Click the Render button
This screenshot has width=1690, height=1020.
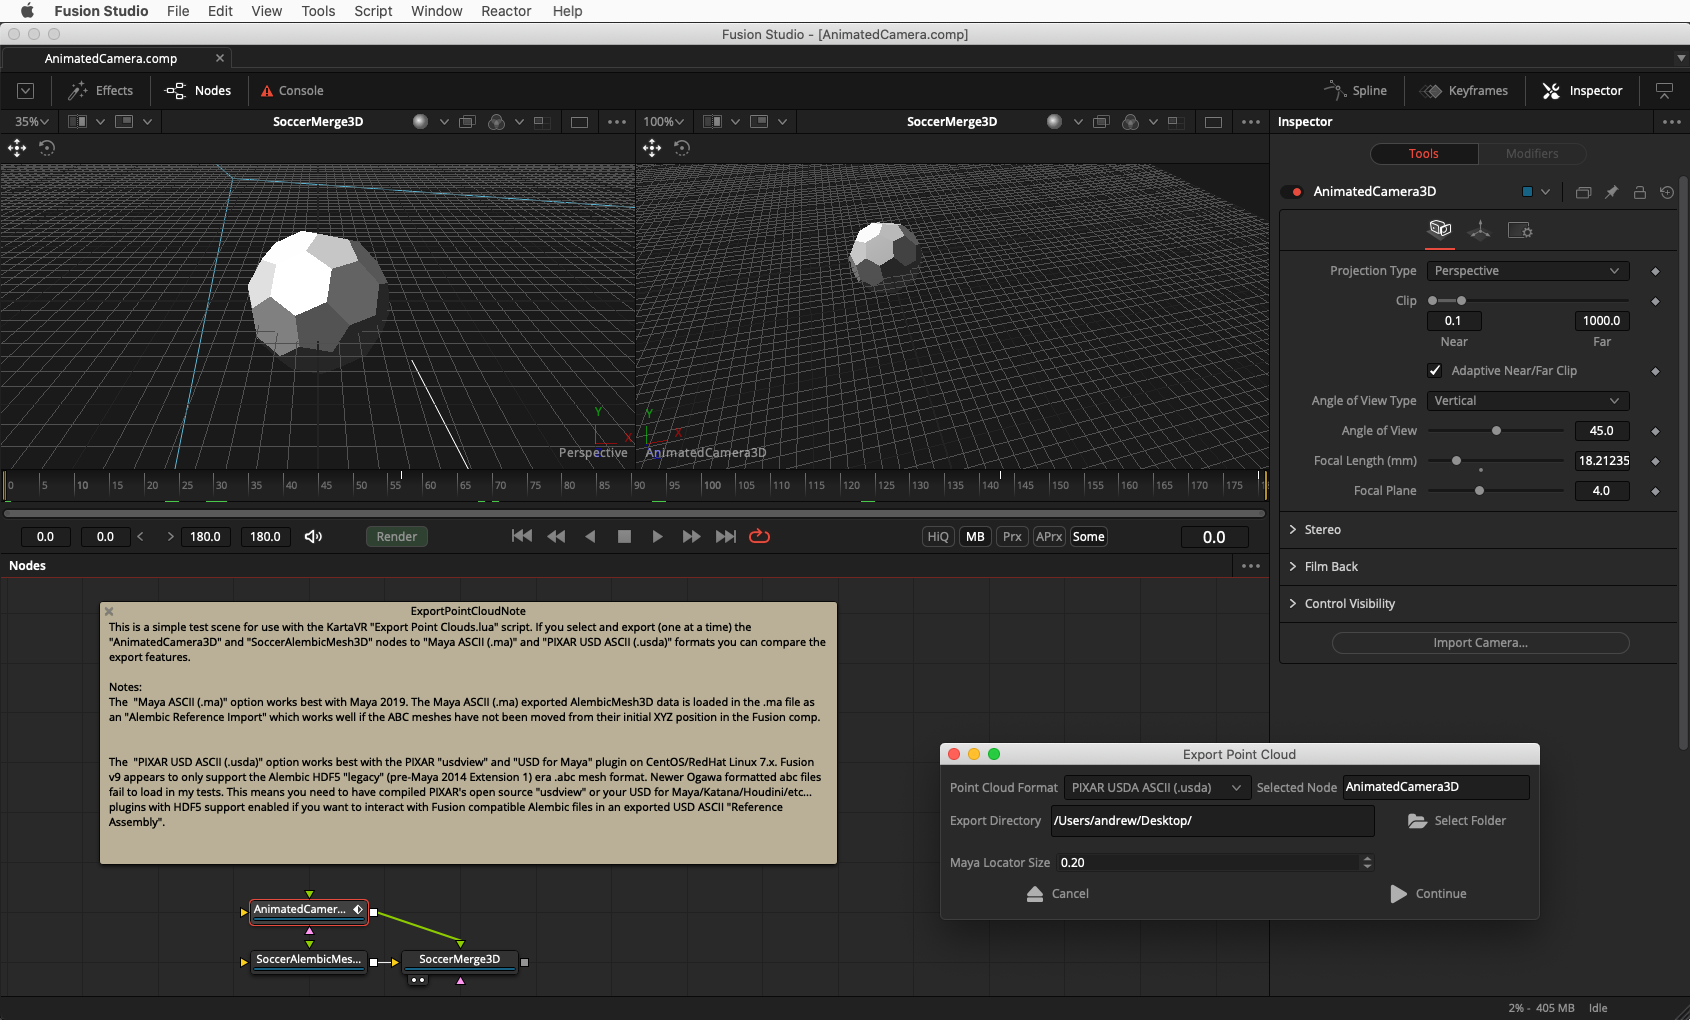tap(397, 537)
